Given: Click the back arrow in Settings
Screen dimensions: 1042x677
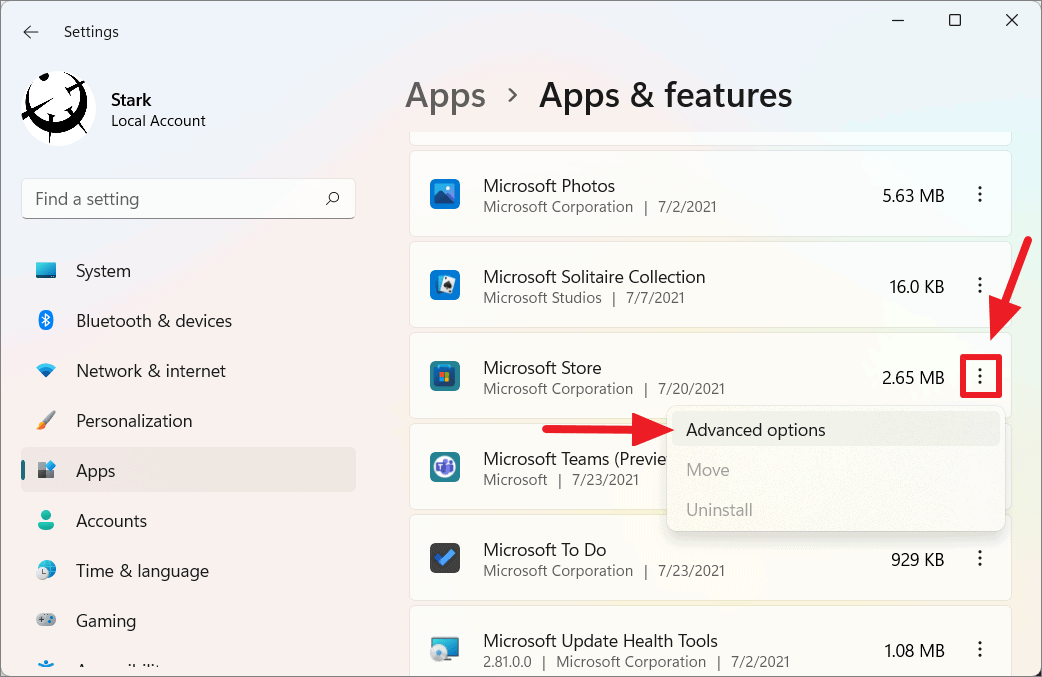Looking at the screenshot, I should [30, 31].
